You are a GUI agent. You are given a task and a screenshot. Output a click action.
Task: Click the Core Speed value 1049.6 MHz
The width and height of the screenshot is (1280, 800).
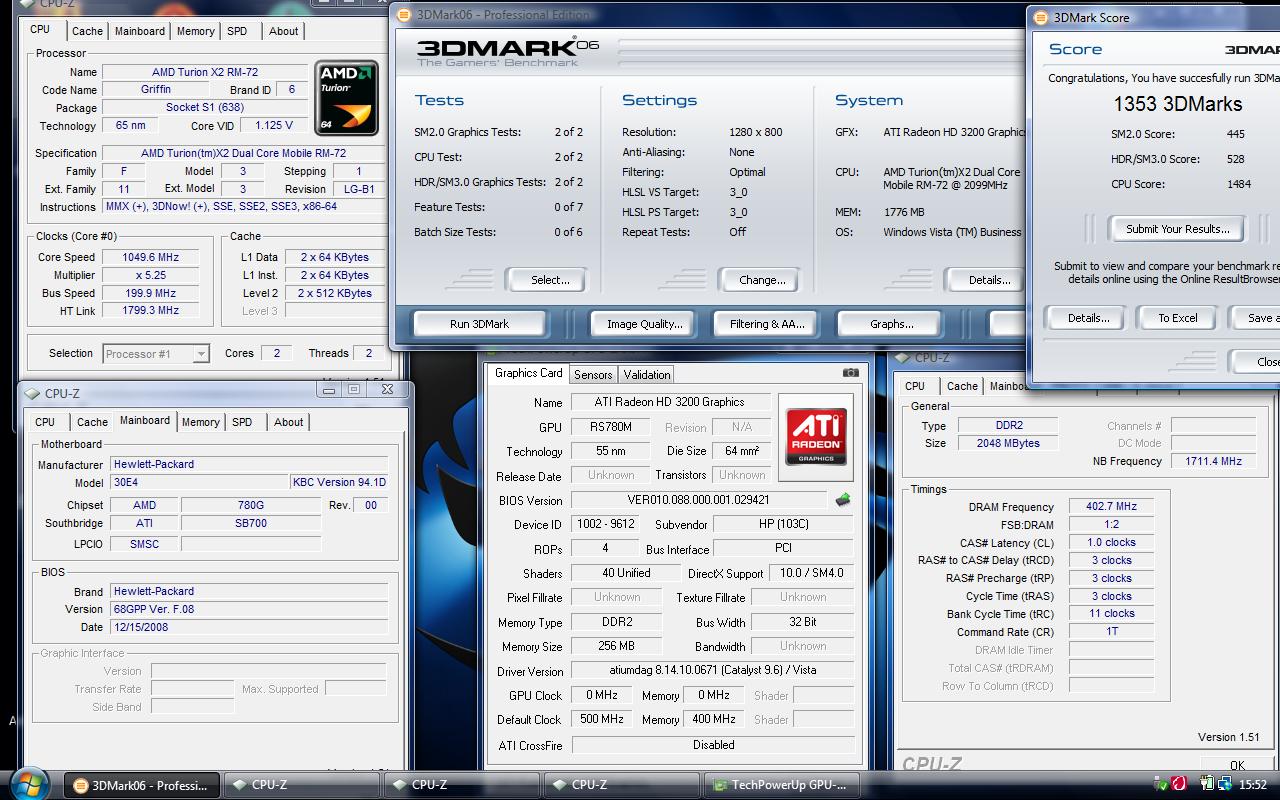point(151,257)
